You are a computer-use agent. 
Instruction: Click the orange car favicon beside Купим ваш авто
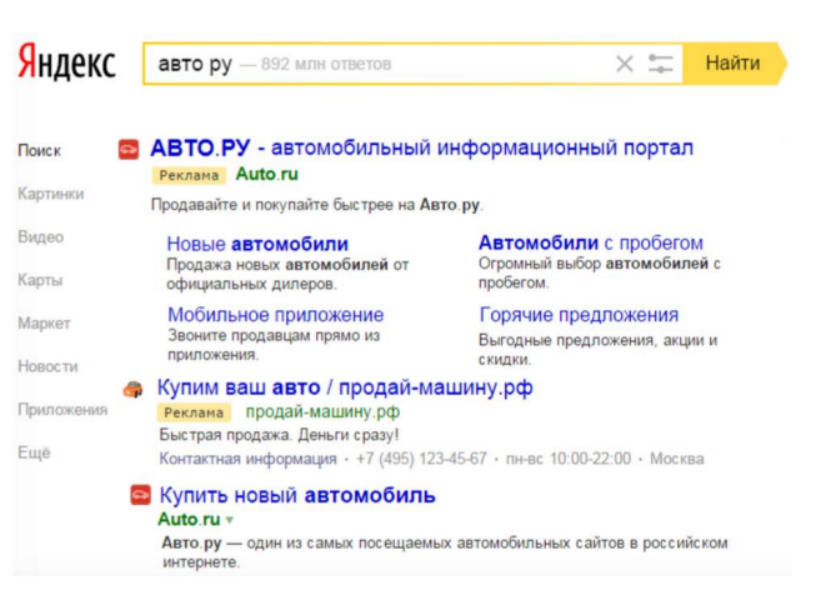[133, 390]
